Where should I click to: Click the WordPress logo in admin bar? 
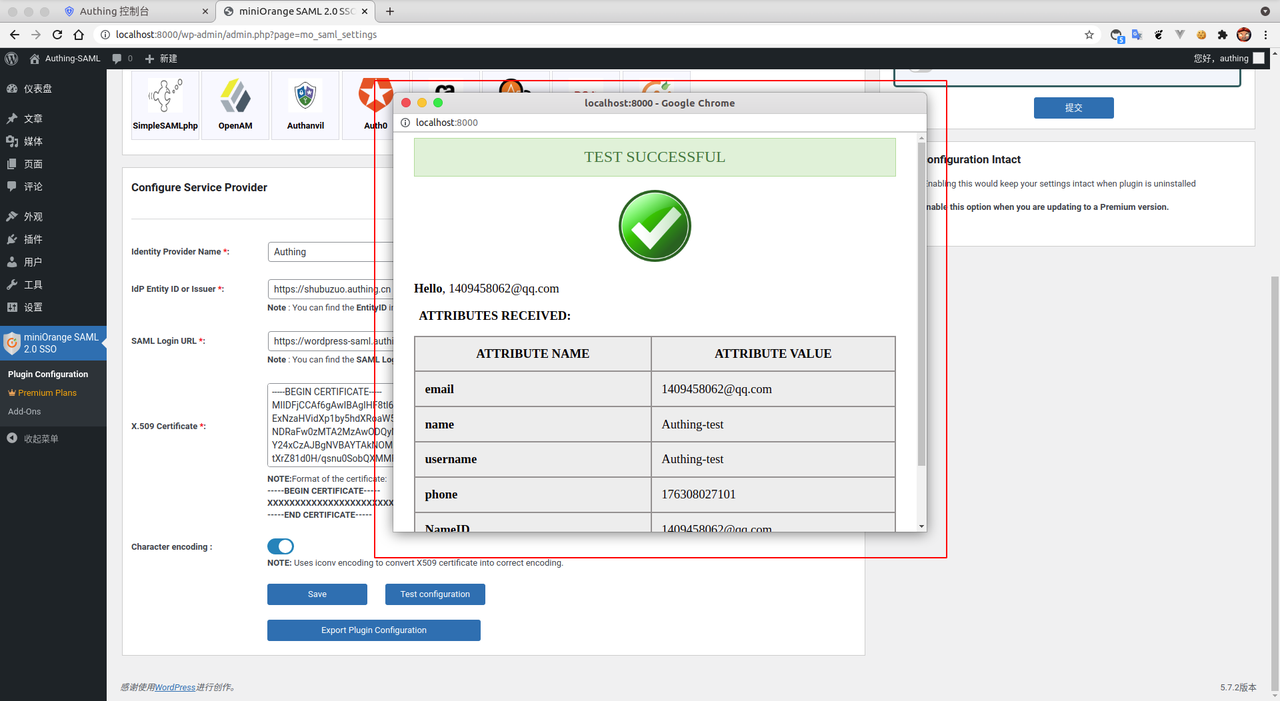(11, 58)
